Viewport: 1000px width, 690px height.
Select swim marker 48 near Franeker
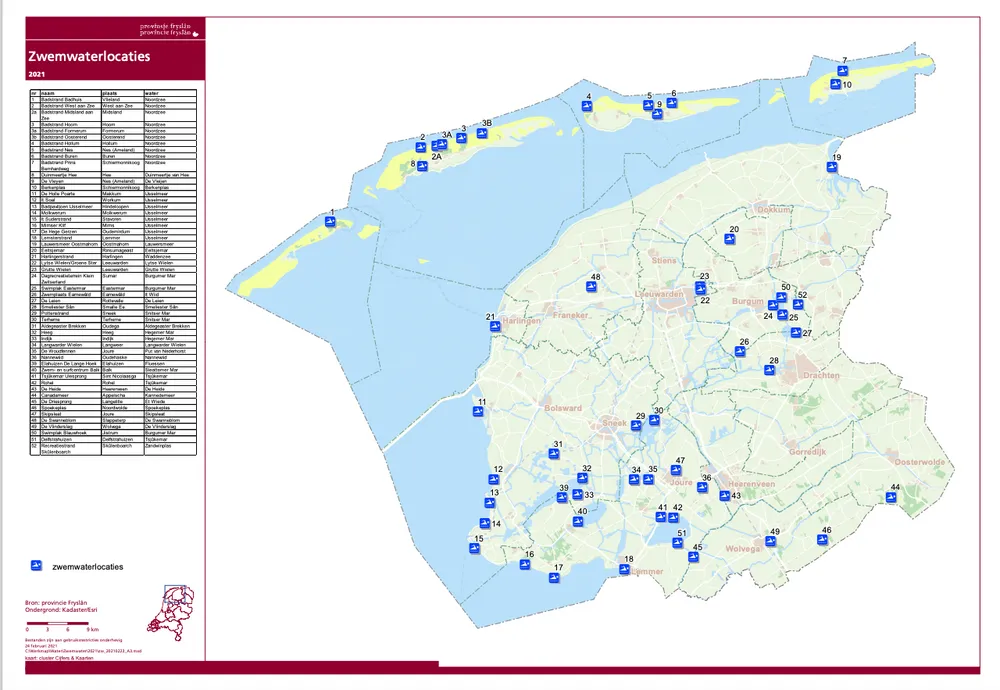(593, 288)
